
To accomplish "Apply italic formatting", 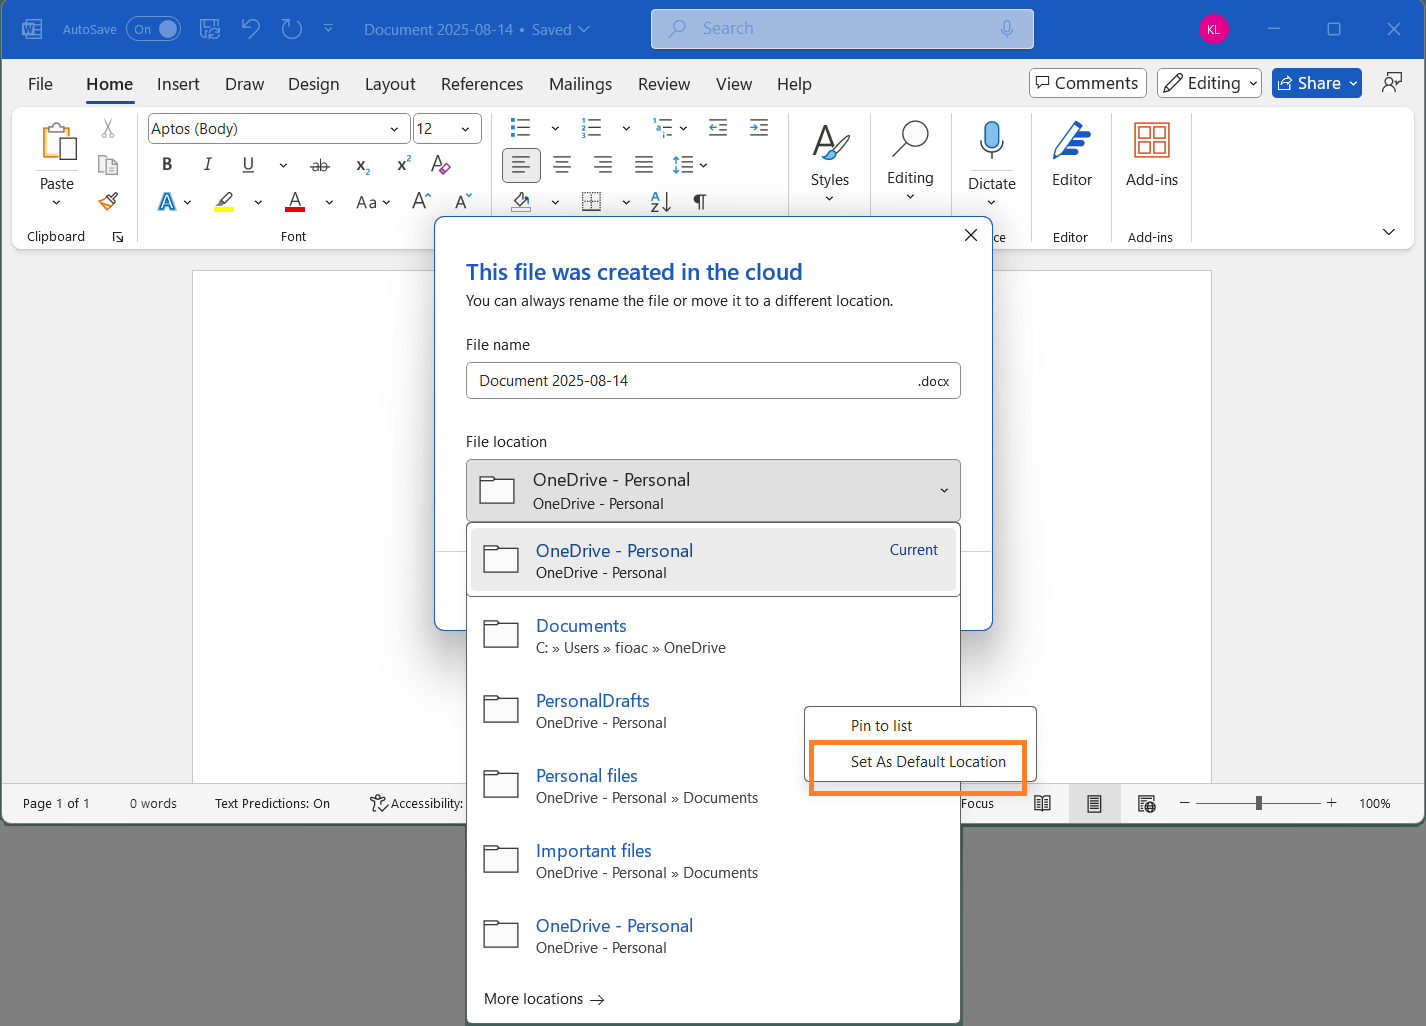I will pyautogui.click(x=207, y=165).
